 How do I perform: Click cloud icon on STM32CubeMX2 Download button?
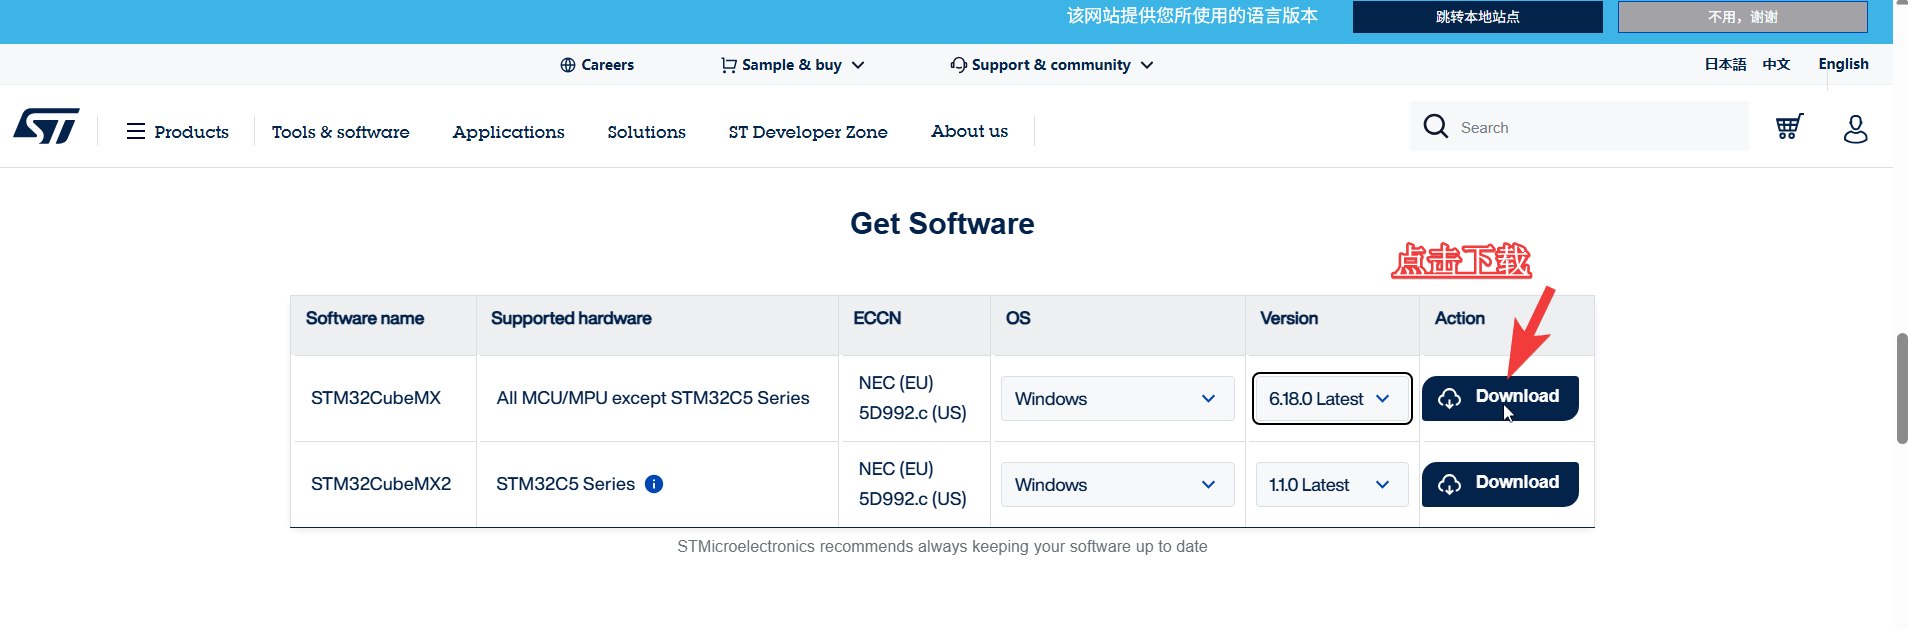1449,484
